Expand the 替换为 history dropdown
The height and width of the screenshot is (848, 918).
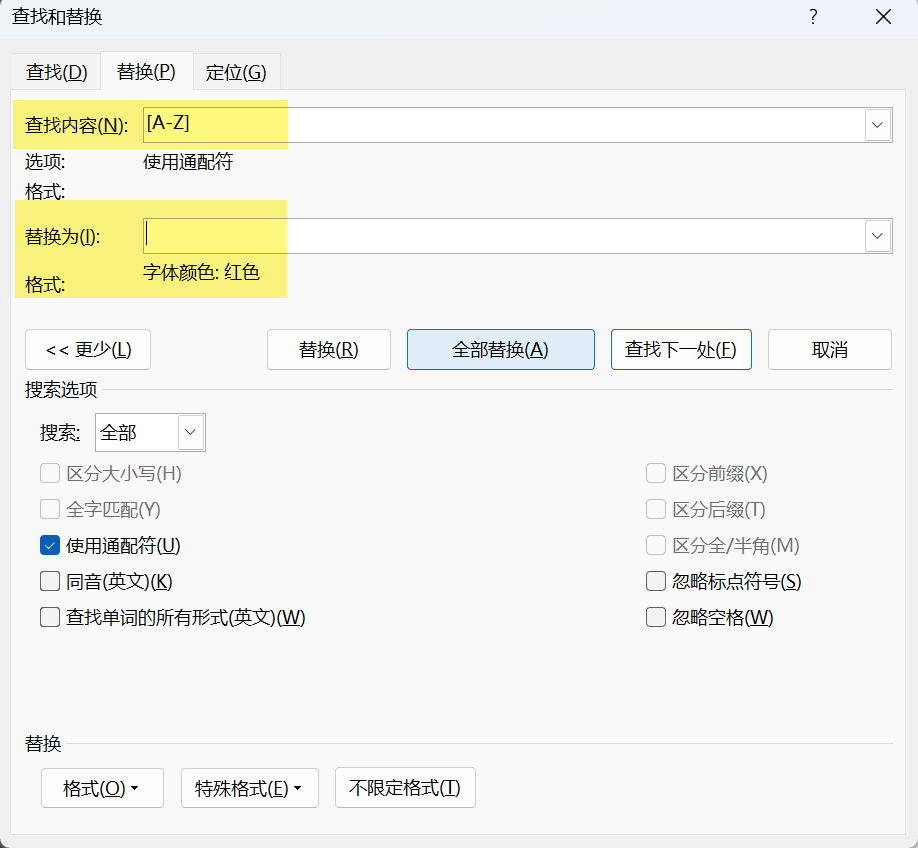pyautogui.click(x=877, y=236)
